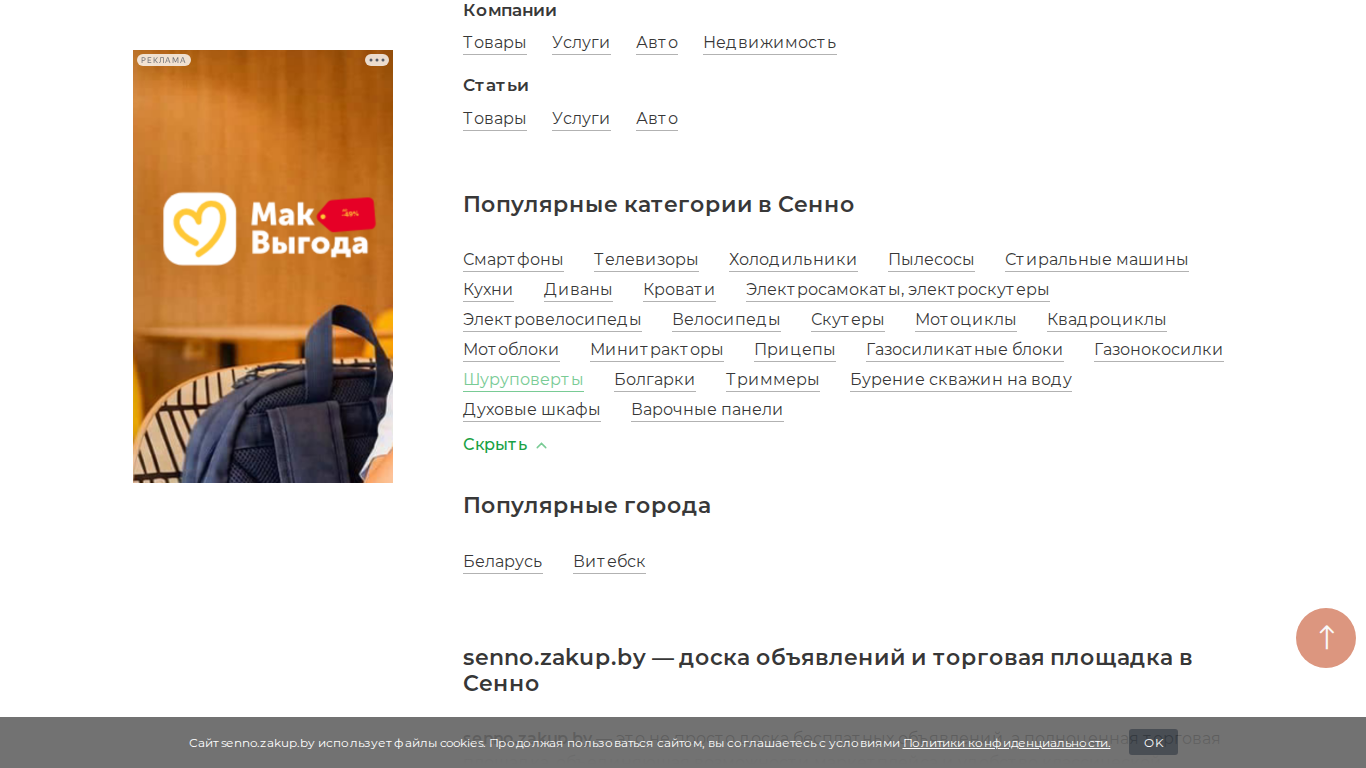Accept cookies with the OK button

(x=1153, y=742)
